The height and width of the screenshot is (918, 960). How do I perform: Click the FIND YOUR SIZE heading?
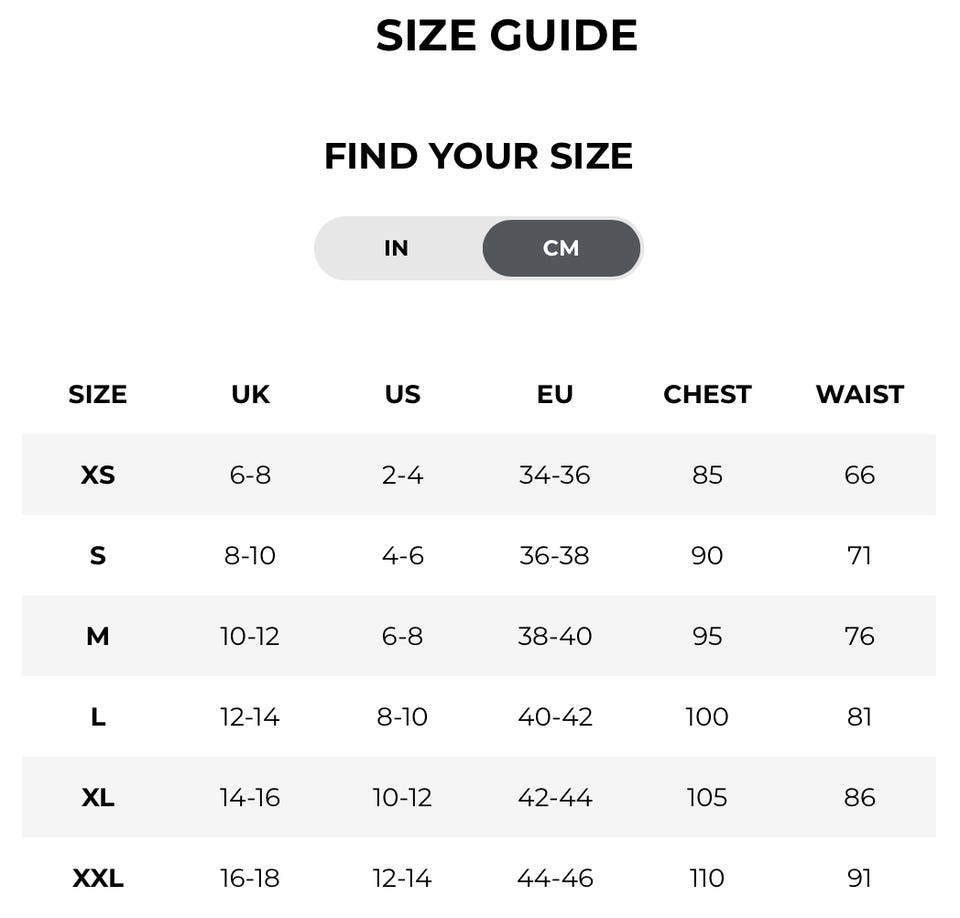pyautogui.click(x=478, y=156)
